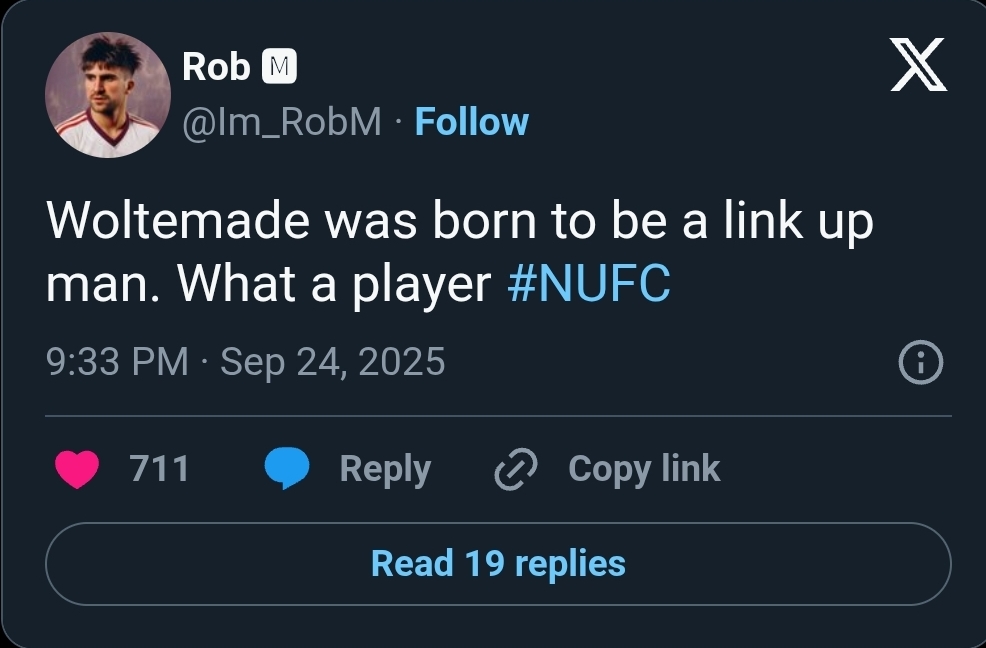This screenshot has width=986, height=648.
Task: Click the M badge beside Rob's name
Action: 278,67
